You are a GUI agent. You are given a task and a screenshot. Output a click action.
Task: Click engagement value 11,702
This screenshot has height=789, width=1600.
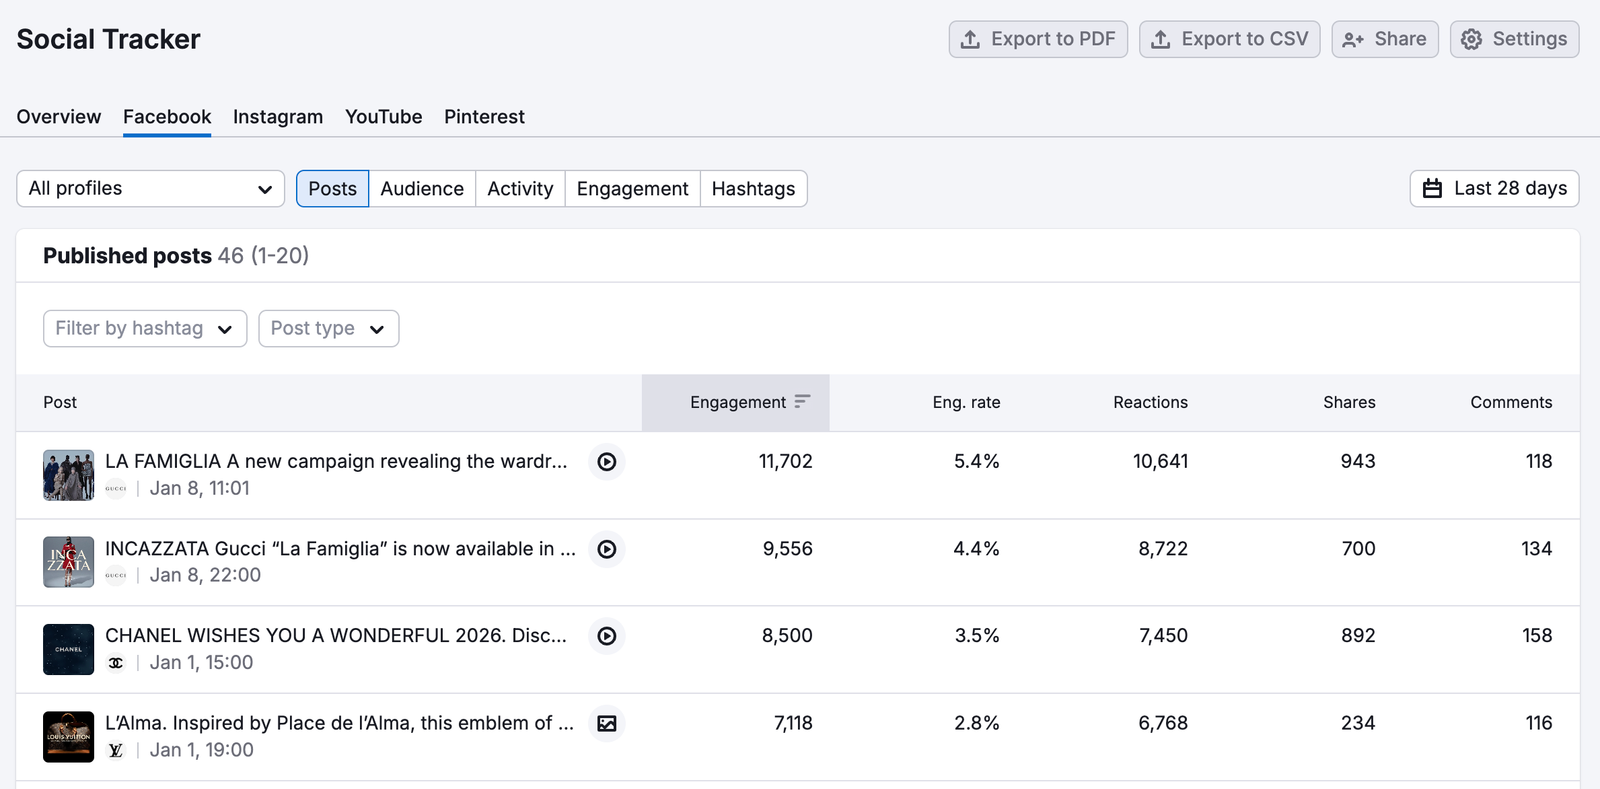coord(786,461)
